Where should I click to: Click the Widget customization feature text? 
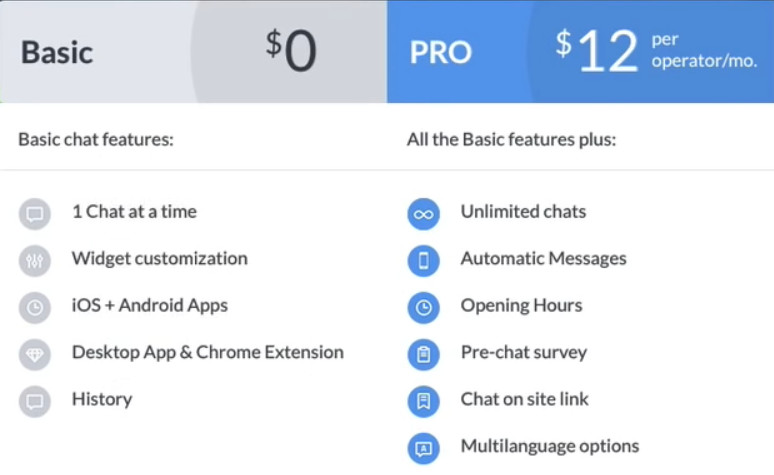159,259
